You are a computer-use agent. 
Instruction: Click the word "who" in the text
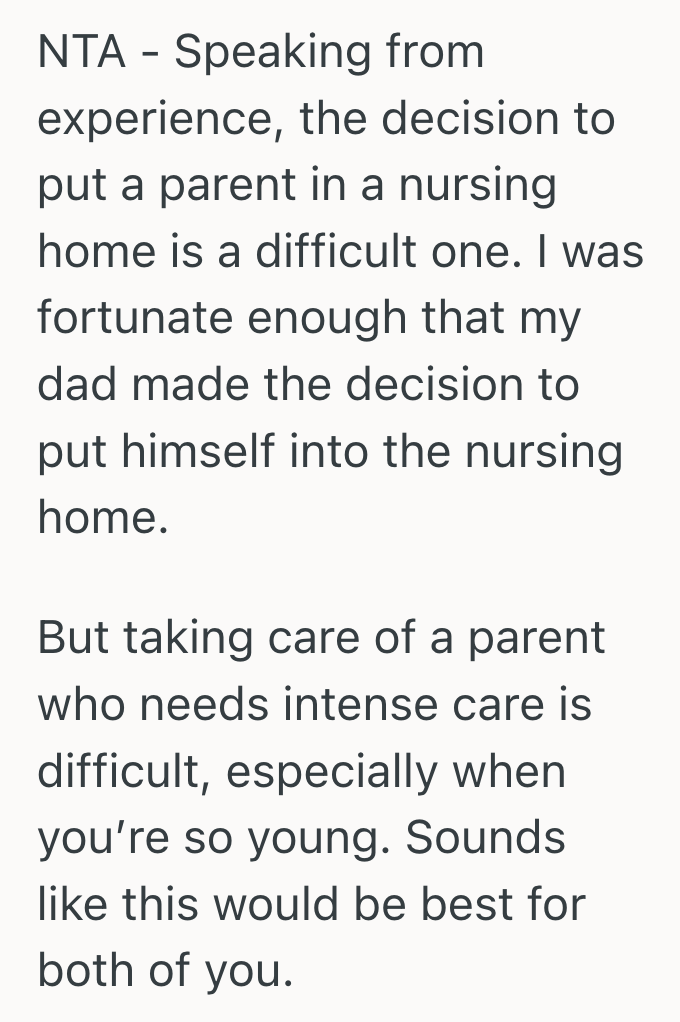(x=79, y=704)
